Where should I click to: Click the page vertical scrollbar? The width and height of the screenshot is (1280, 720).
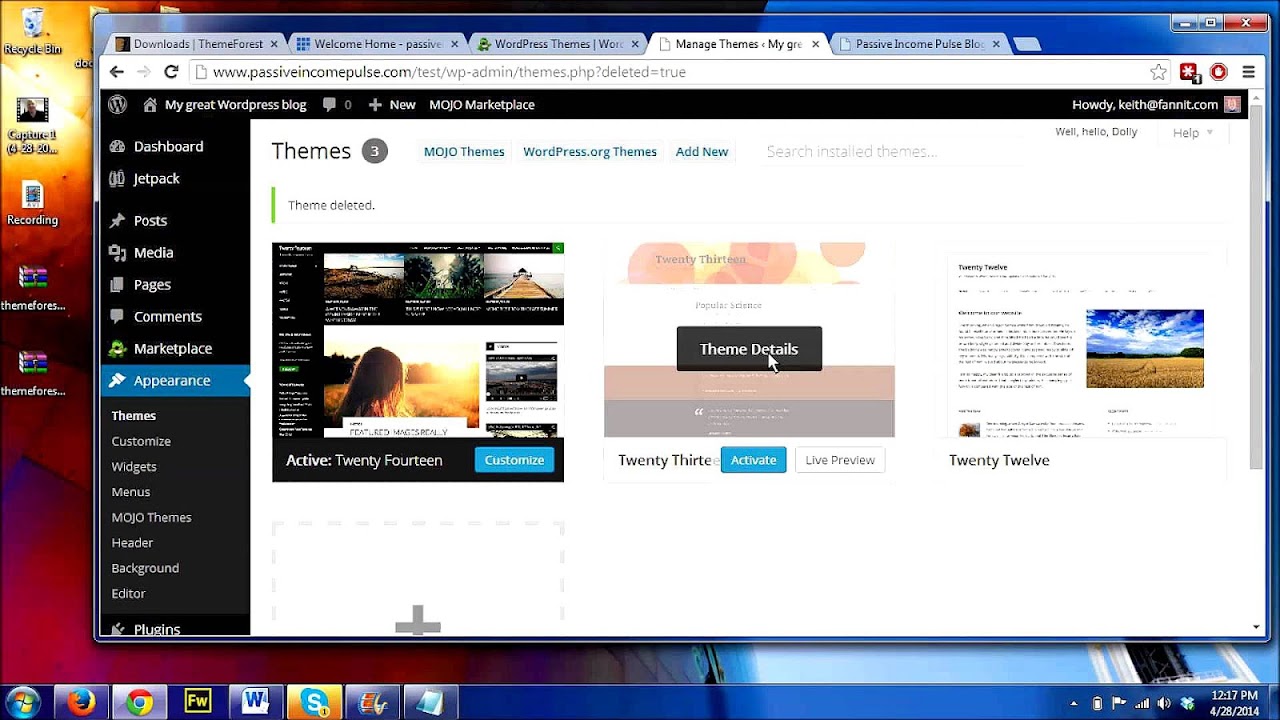[x=1256, y=290]
